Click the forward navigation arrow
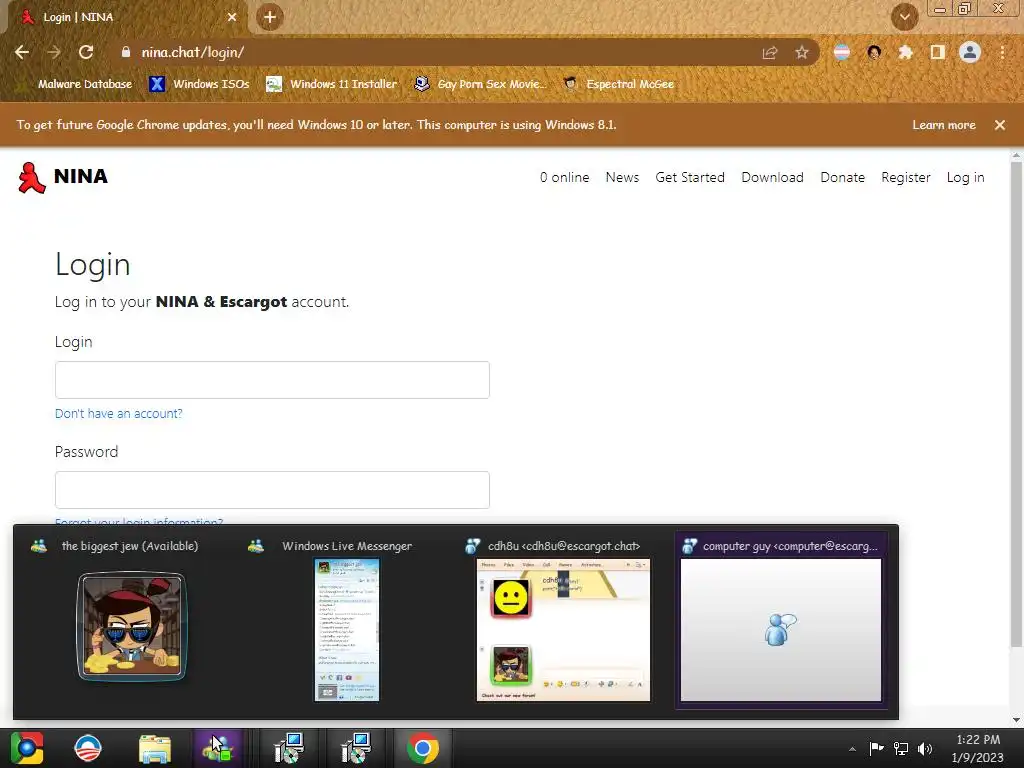1024x768 pixels. 54,52
